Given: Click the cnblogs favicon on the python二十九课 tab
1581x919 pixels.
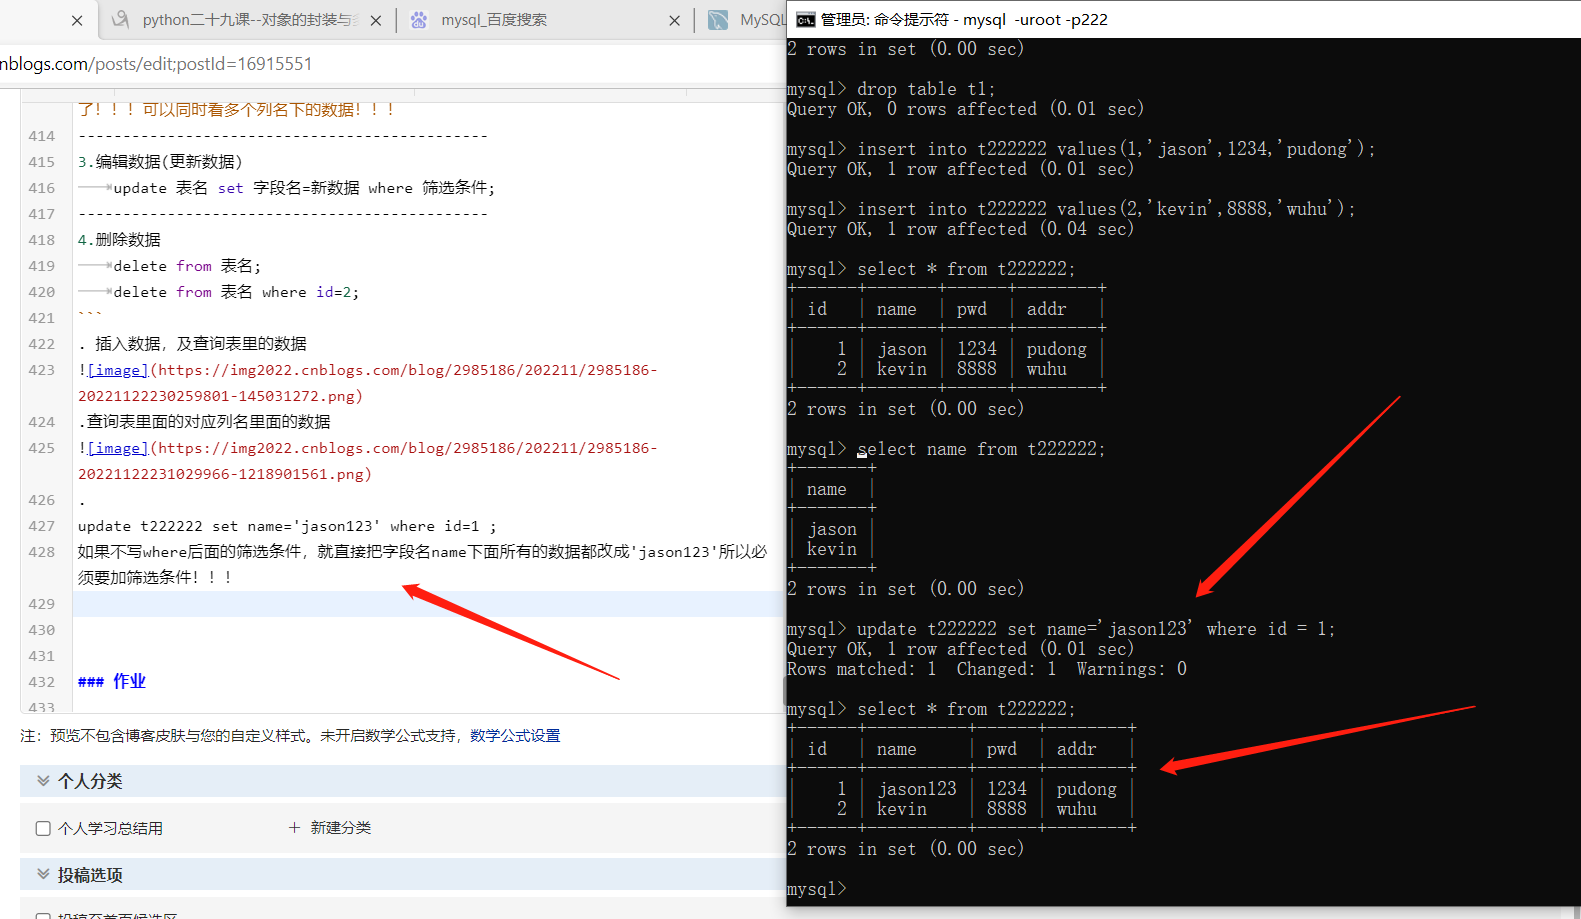Looking at the screenshot, I should click(121, 20).
